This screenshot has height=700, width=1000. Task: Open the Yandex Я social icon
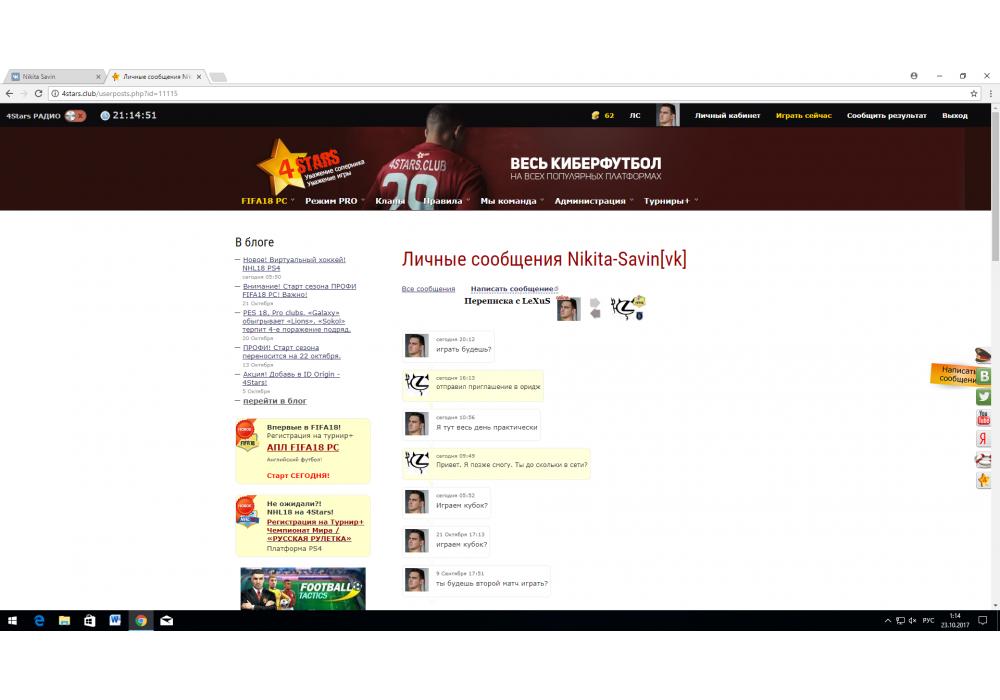coord(983,439)
